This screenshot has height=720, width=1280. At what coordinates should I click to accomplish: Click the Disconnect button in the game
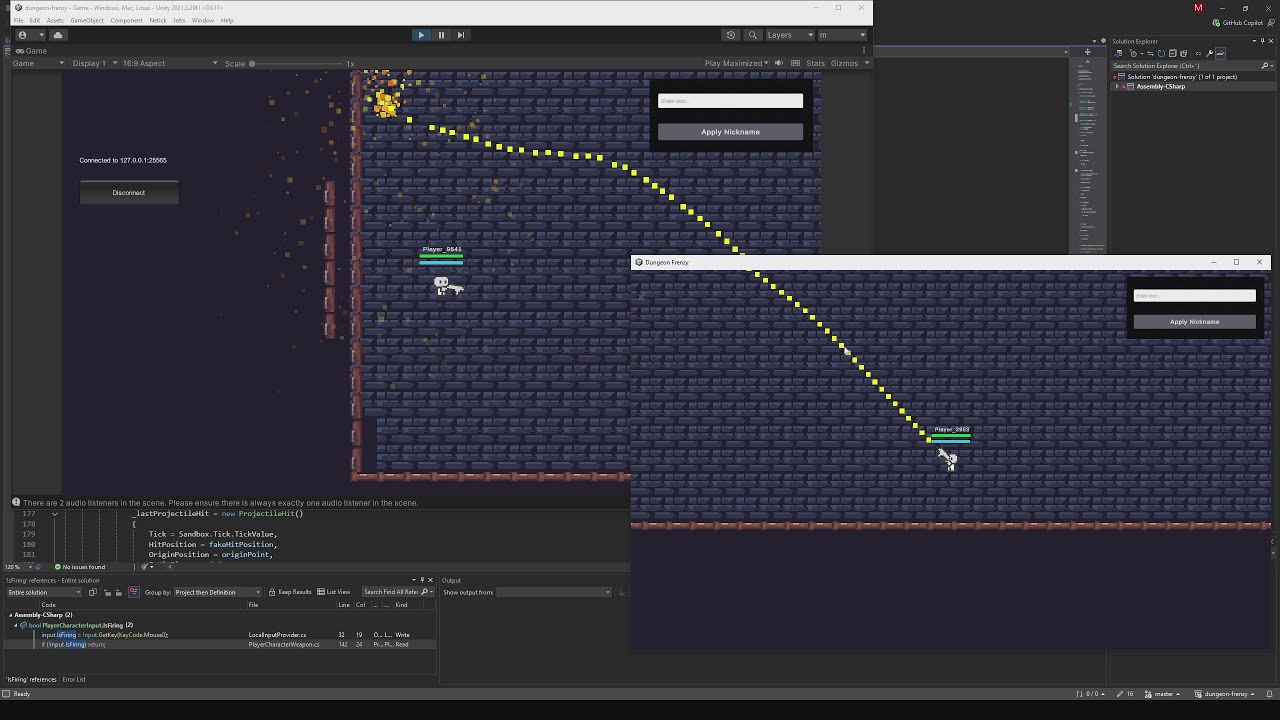coord(129,193)
